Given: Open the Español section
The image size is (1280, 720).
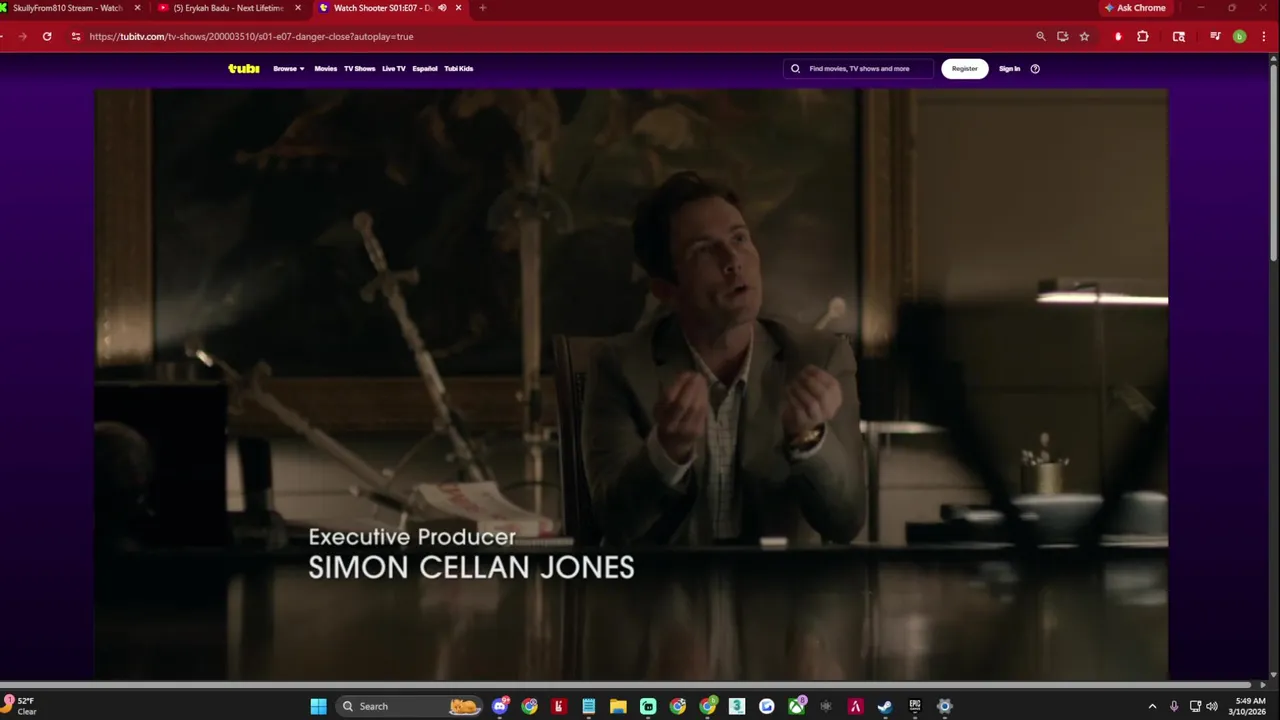Looking at the screenshot, I should click(425, 69).
